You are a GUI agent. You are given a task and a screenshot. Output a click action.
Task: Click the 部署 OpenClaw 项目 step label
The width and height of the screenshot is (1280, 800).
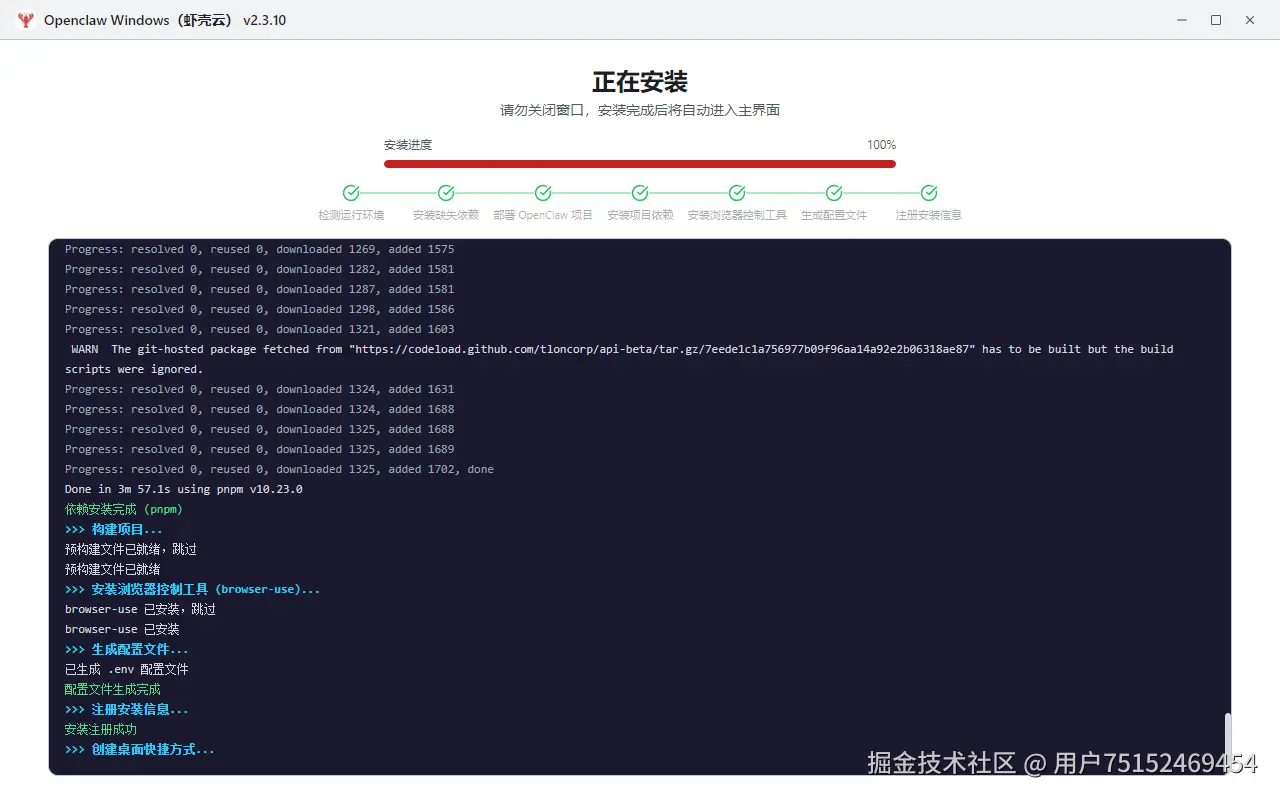point(543,215)
